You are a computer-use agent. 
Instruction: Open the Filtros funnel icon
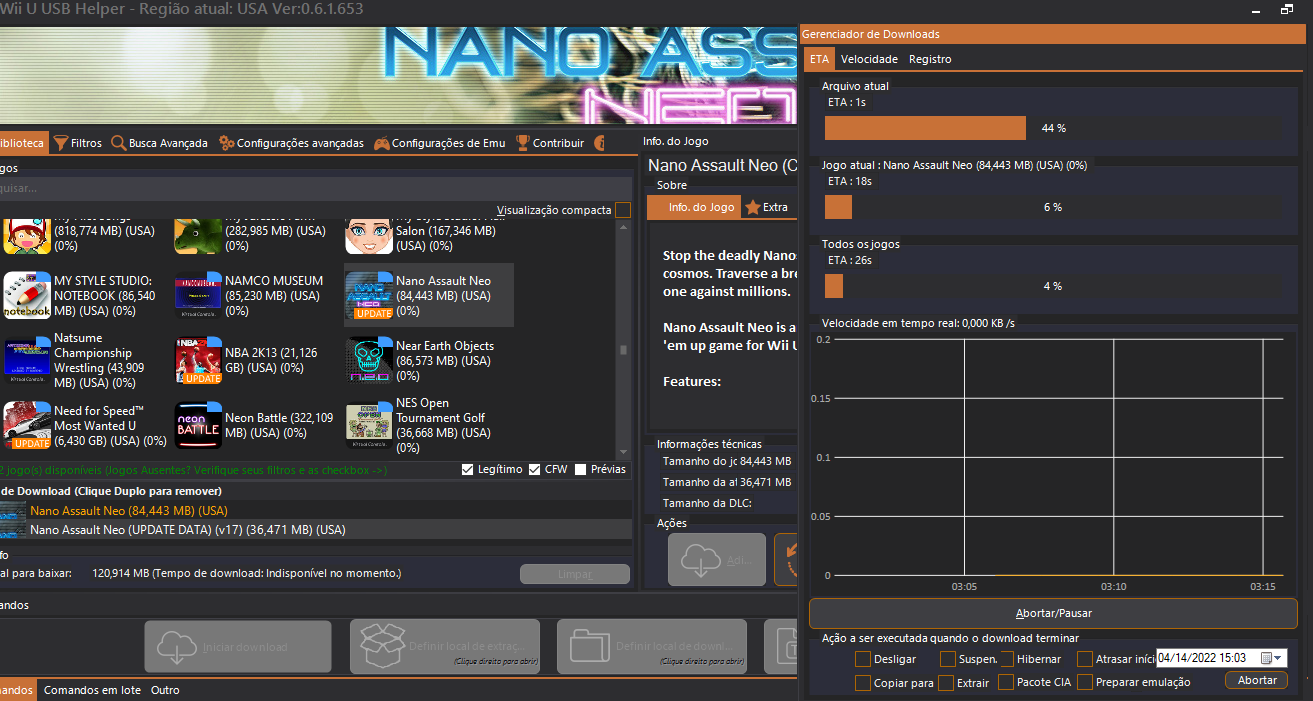61,143
